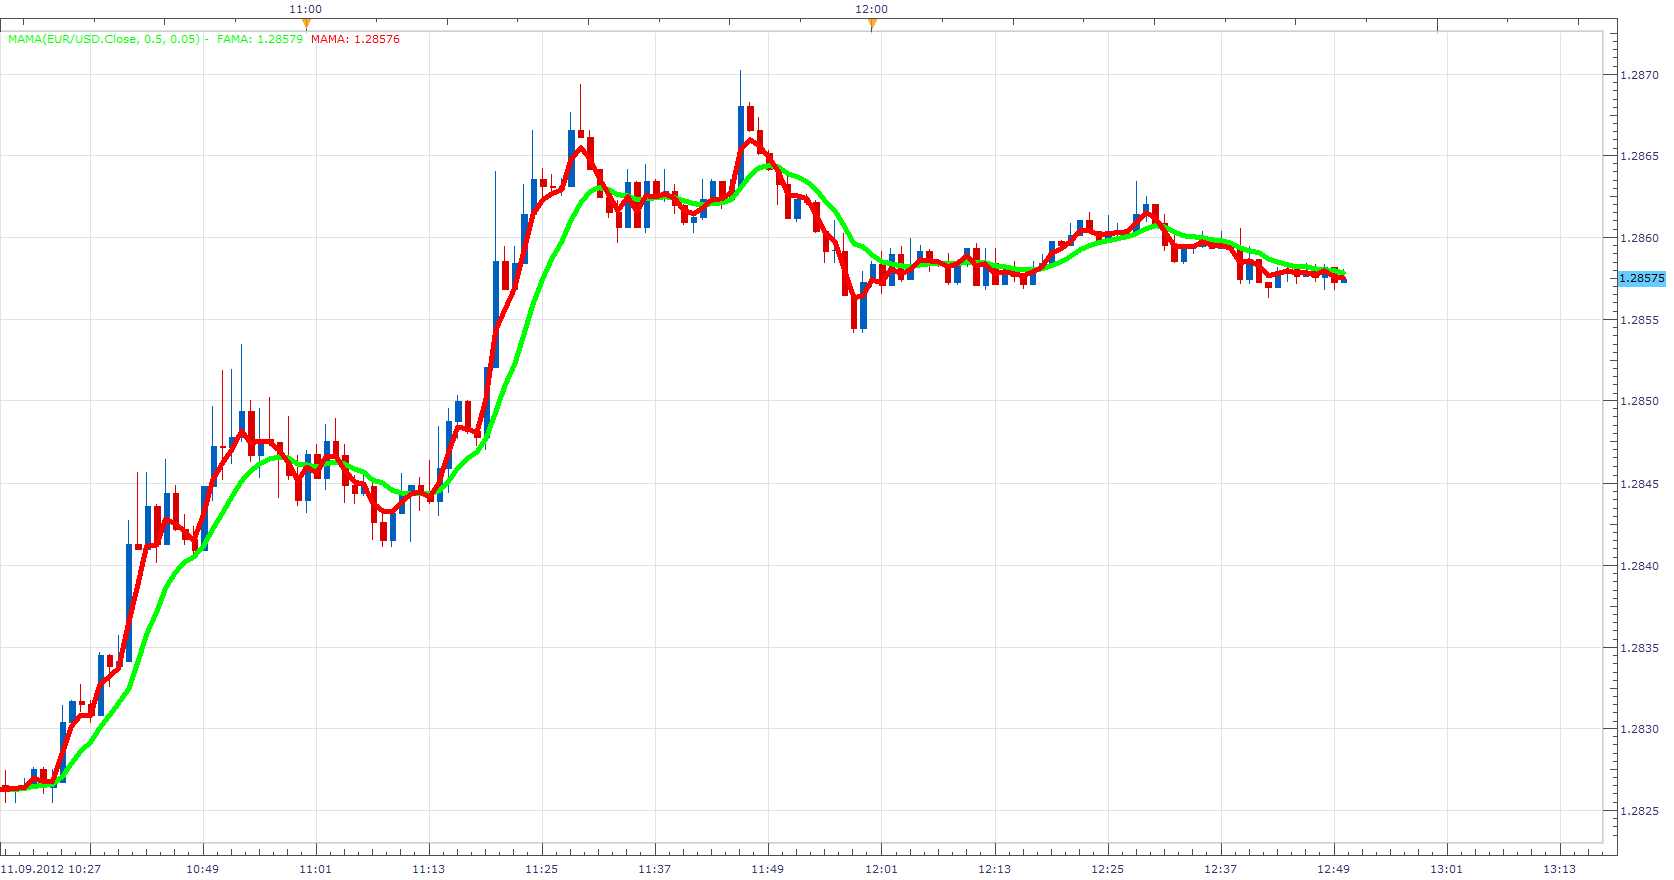
Task: Click the 1.2825 price axis label
Action: (x=1640, y=811)
